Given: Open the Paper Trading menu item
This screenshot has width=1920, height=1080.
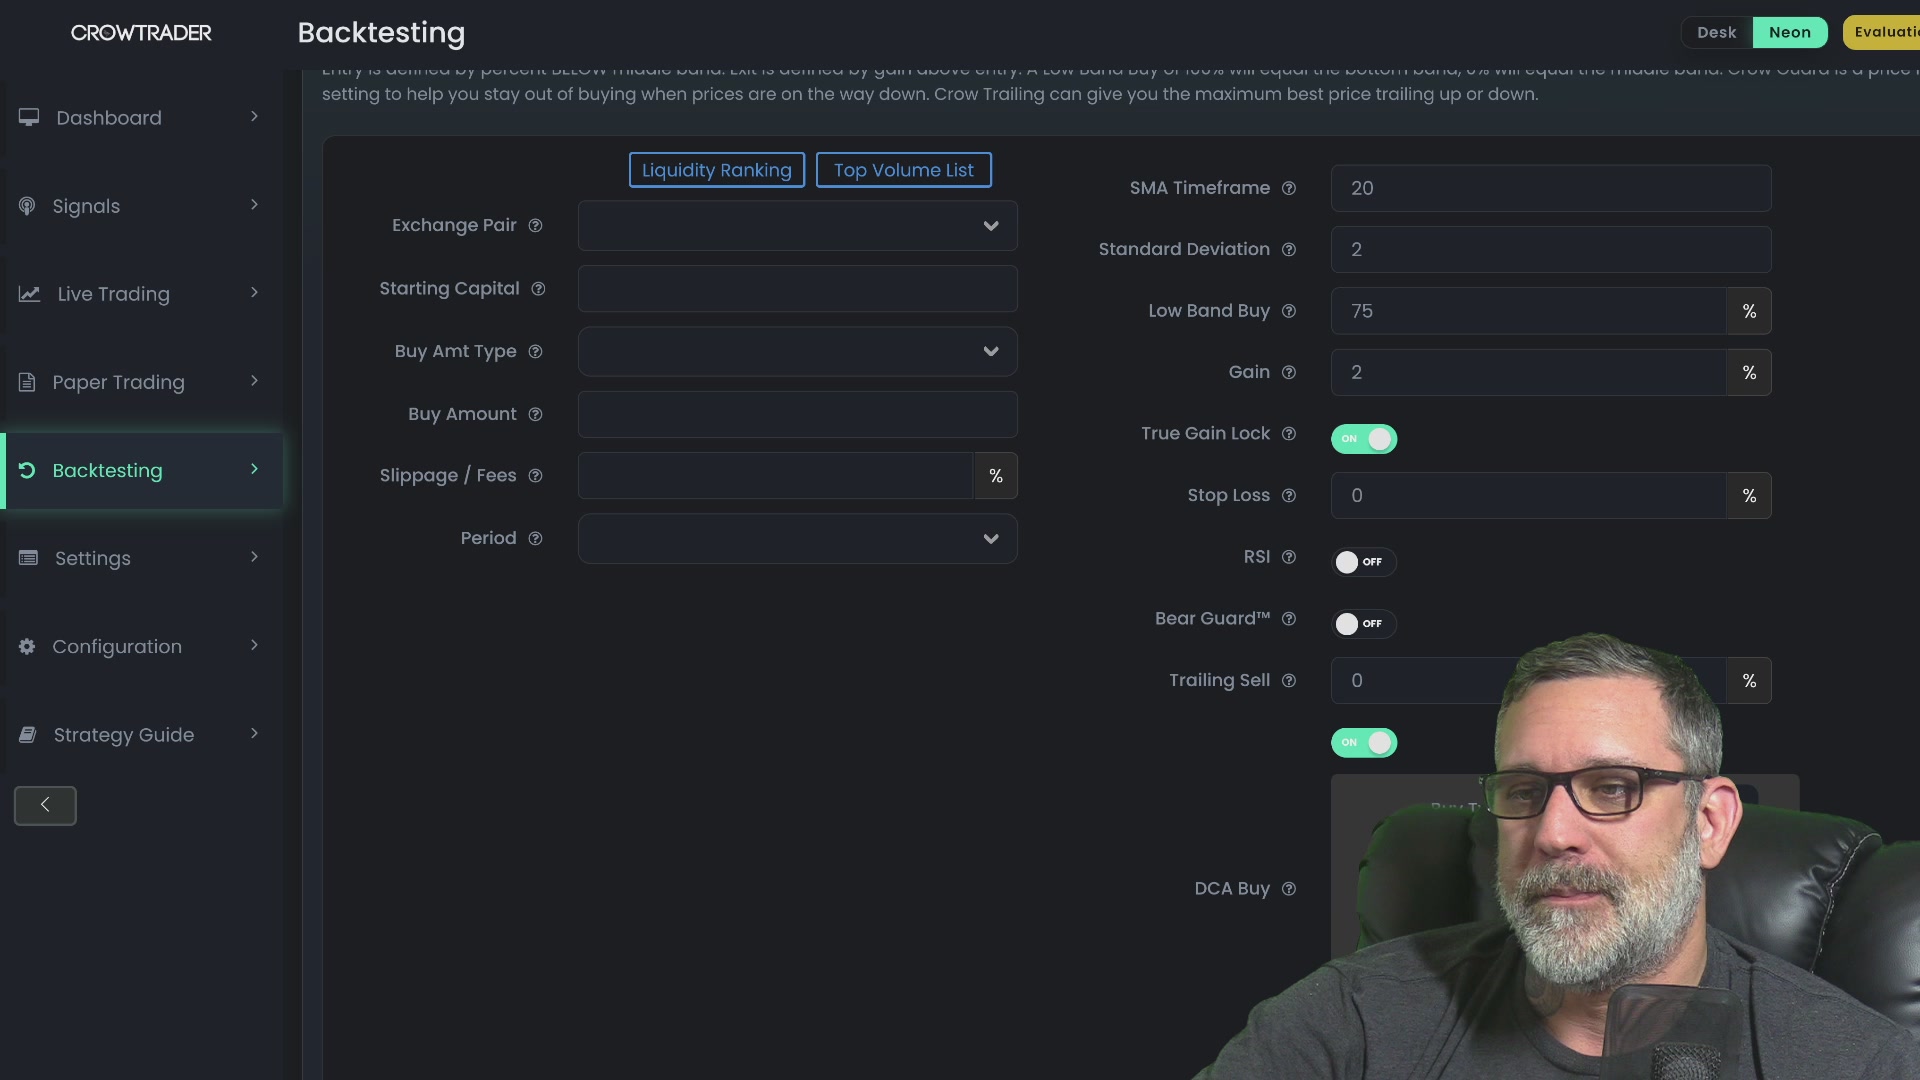Looking at the screenshot, I should pyautogui.click(x=143, y=382).
